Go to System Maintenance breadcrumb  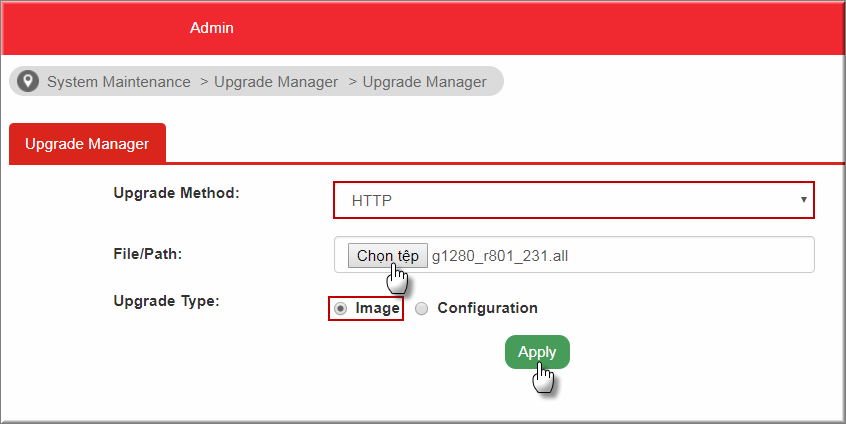pyautogui.click(x=119, y=82)
